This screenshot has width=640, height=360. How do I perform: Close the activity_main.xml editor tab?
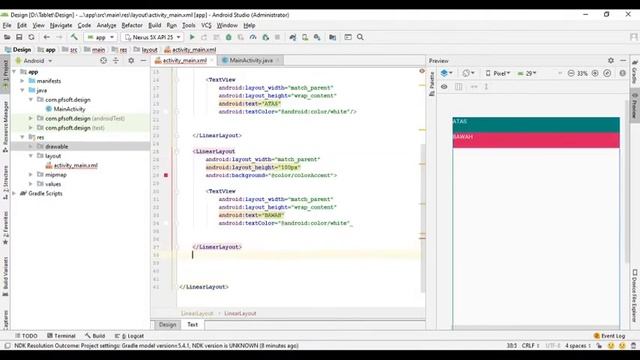pos(212,60)
